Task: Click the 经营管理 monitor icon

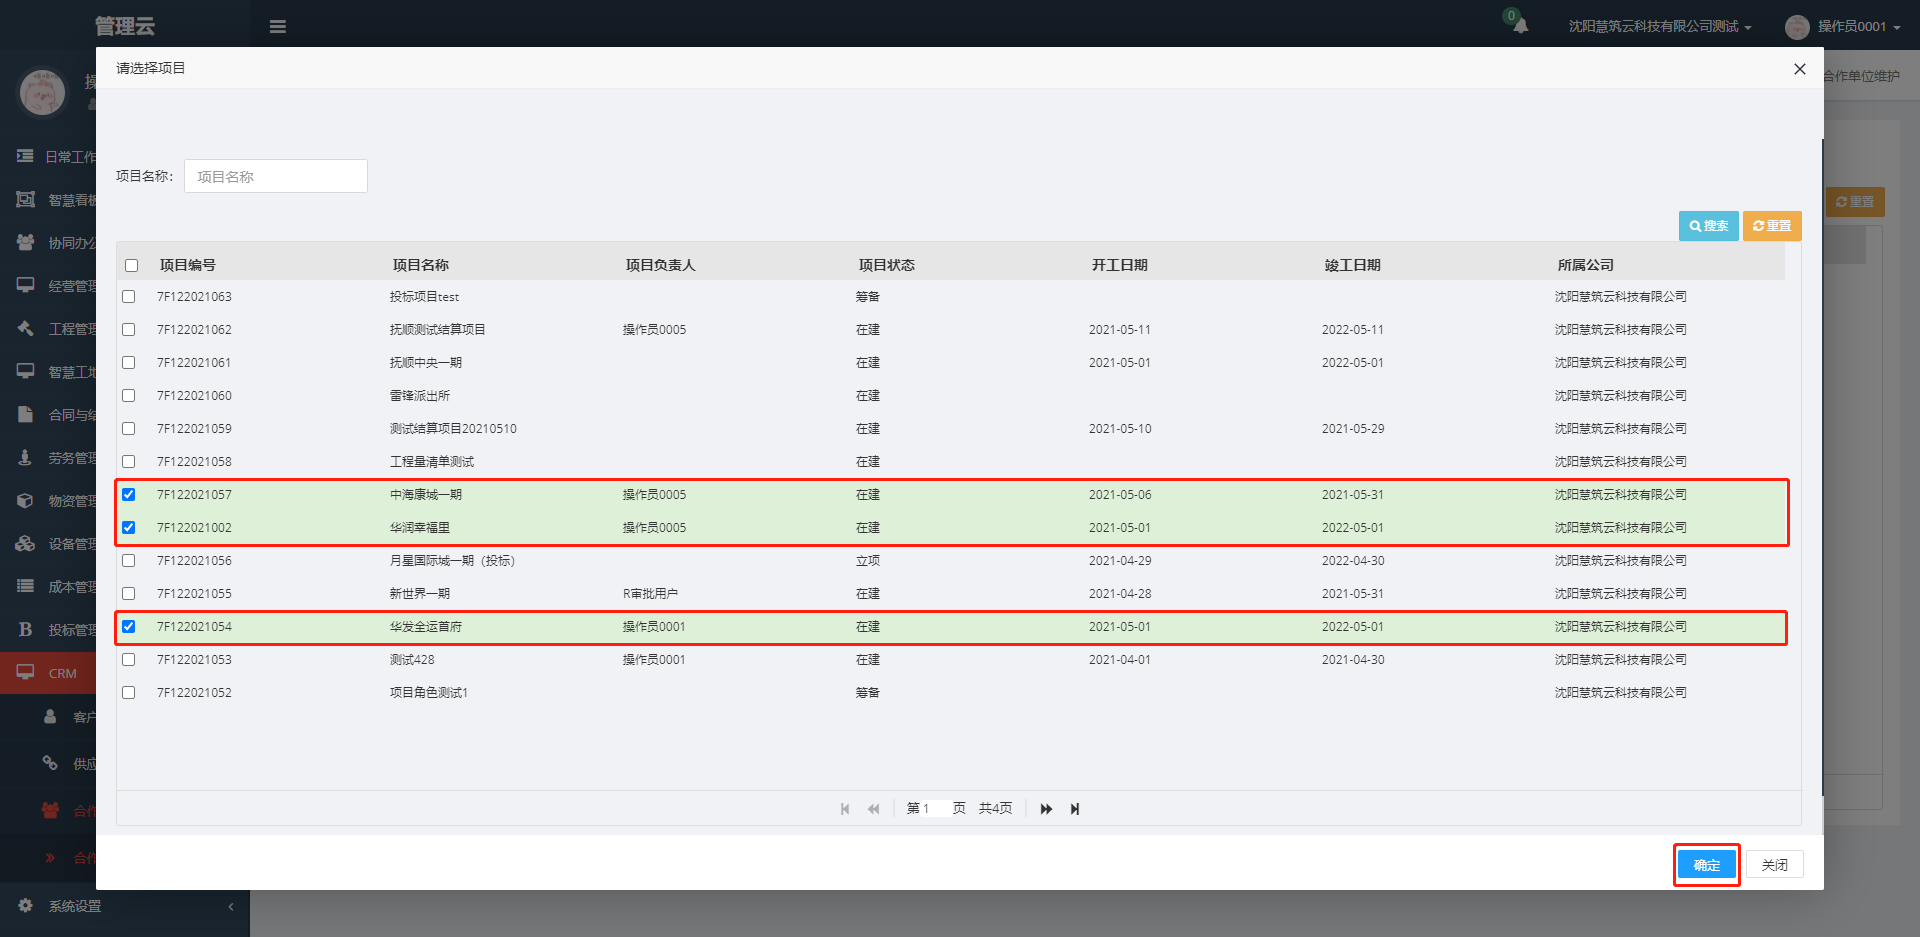Action: pyautogui.click(x=25, y=285)
